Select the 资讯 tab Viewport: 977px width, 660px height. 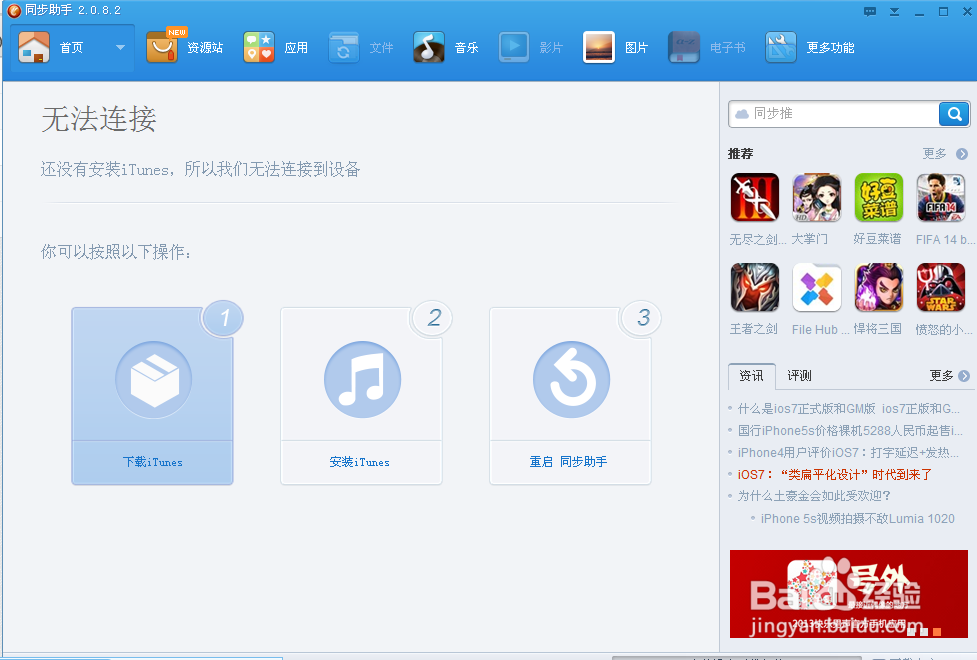[x=751, y=375]
